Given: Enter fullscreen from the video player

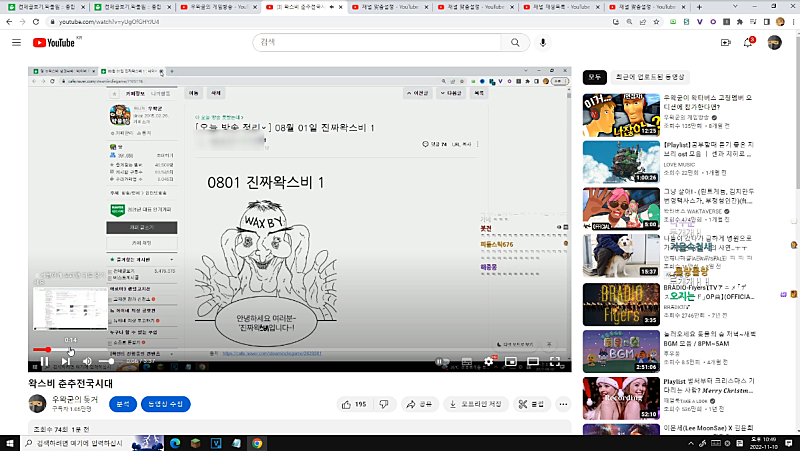Looking at the screenshot, I should [x=555, y=362].
